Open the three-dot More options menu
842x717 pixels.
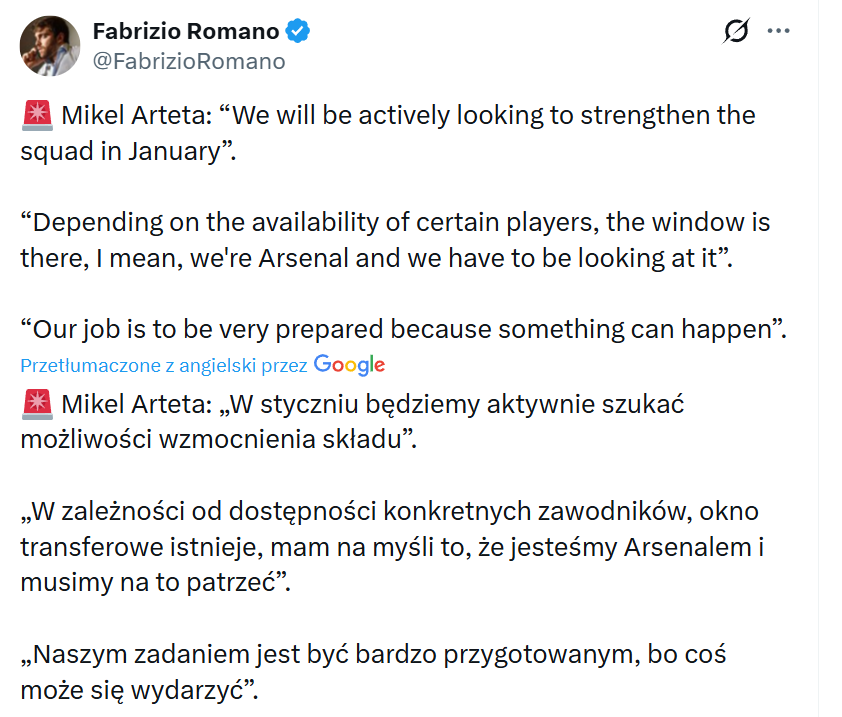pyautogui.click(x=778, y=32)
